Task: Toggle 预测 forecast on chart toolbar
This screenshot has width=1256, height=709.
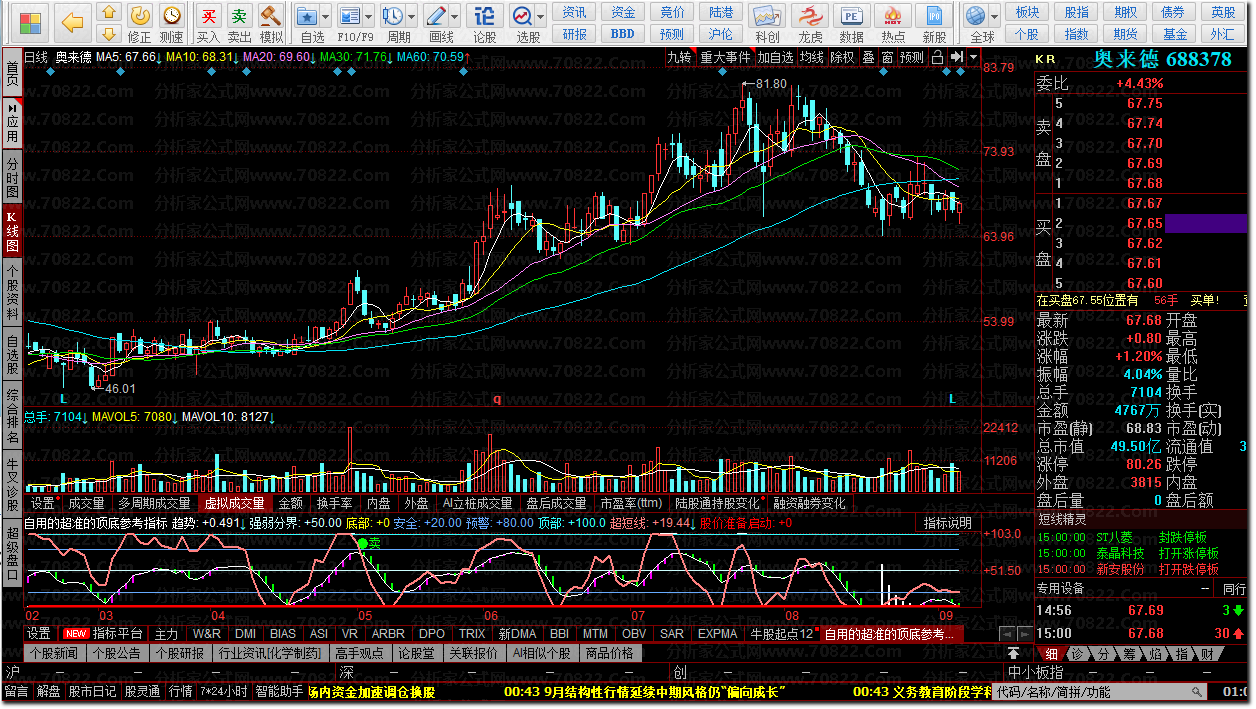Action: pyautogui.click(x=912, y=57)
